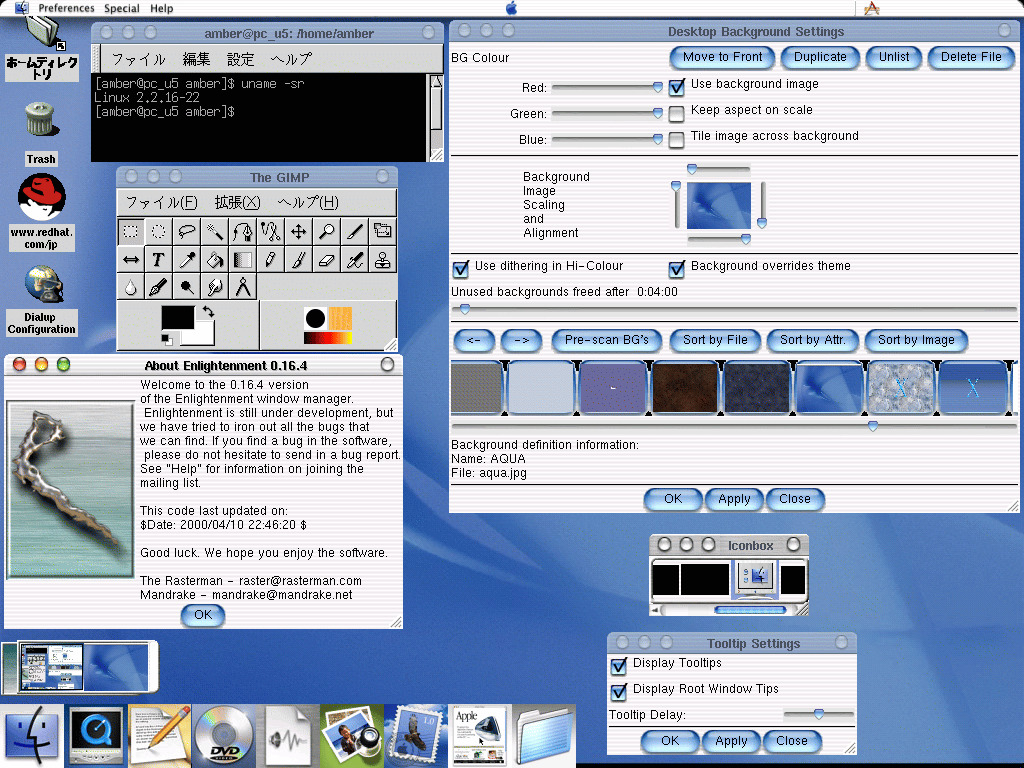This screenshot has width=1024, height=768.
Task: Select the Crop knife tool
Action: (x=355, y=231)
